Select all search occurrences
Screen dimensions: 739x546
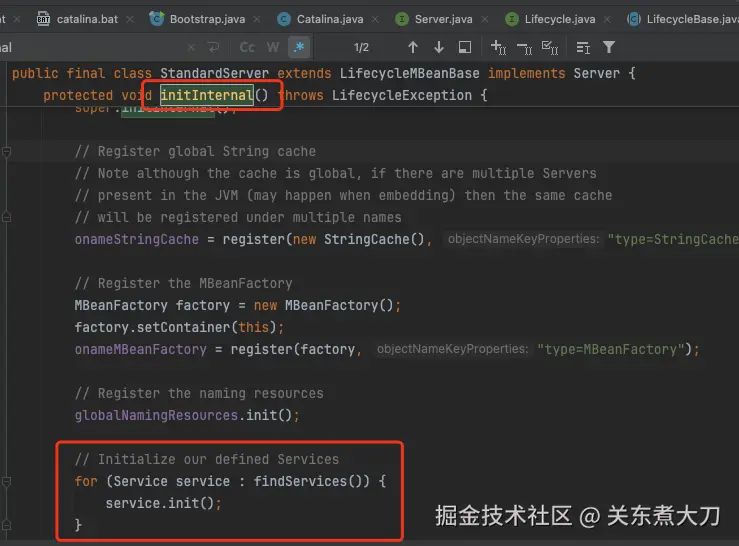[x=550, y=48]
